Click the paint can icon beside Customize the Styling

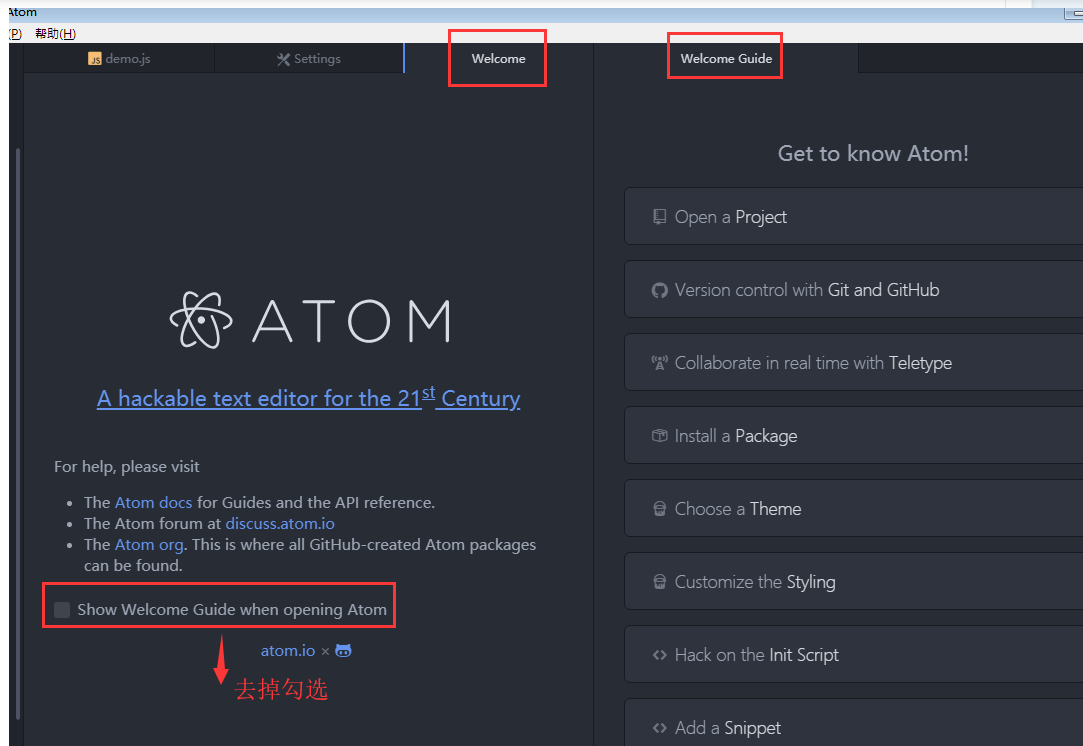click(x=660, y=582)
